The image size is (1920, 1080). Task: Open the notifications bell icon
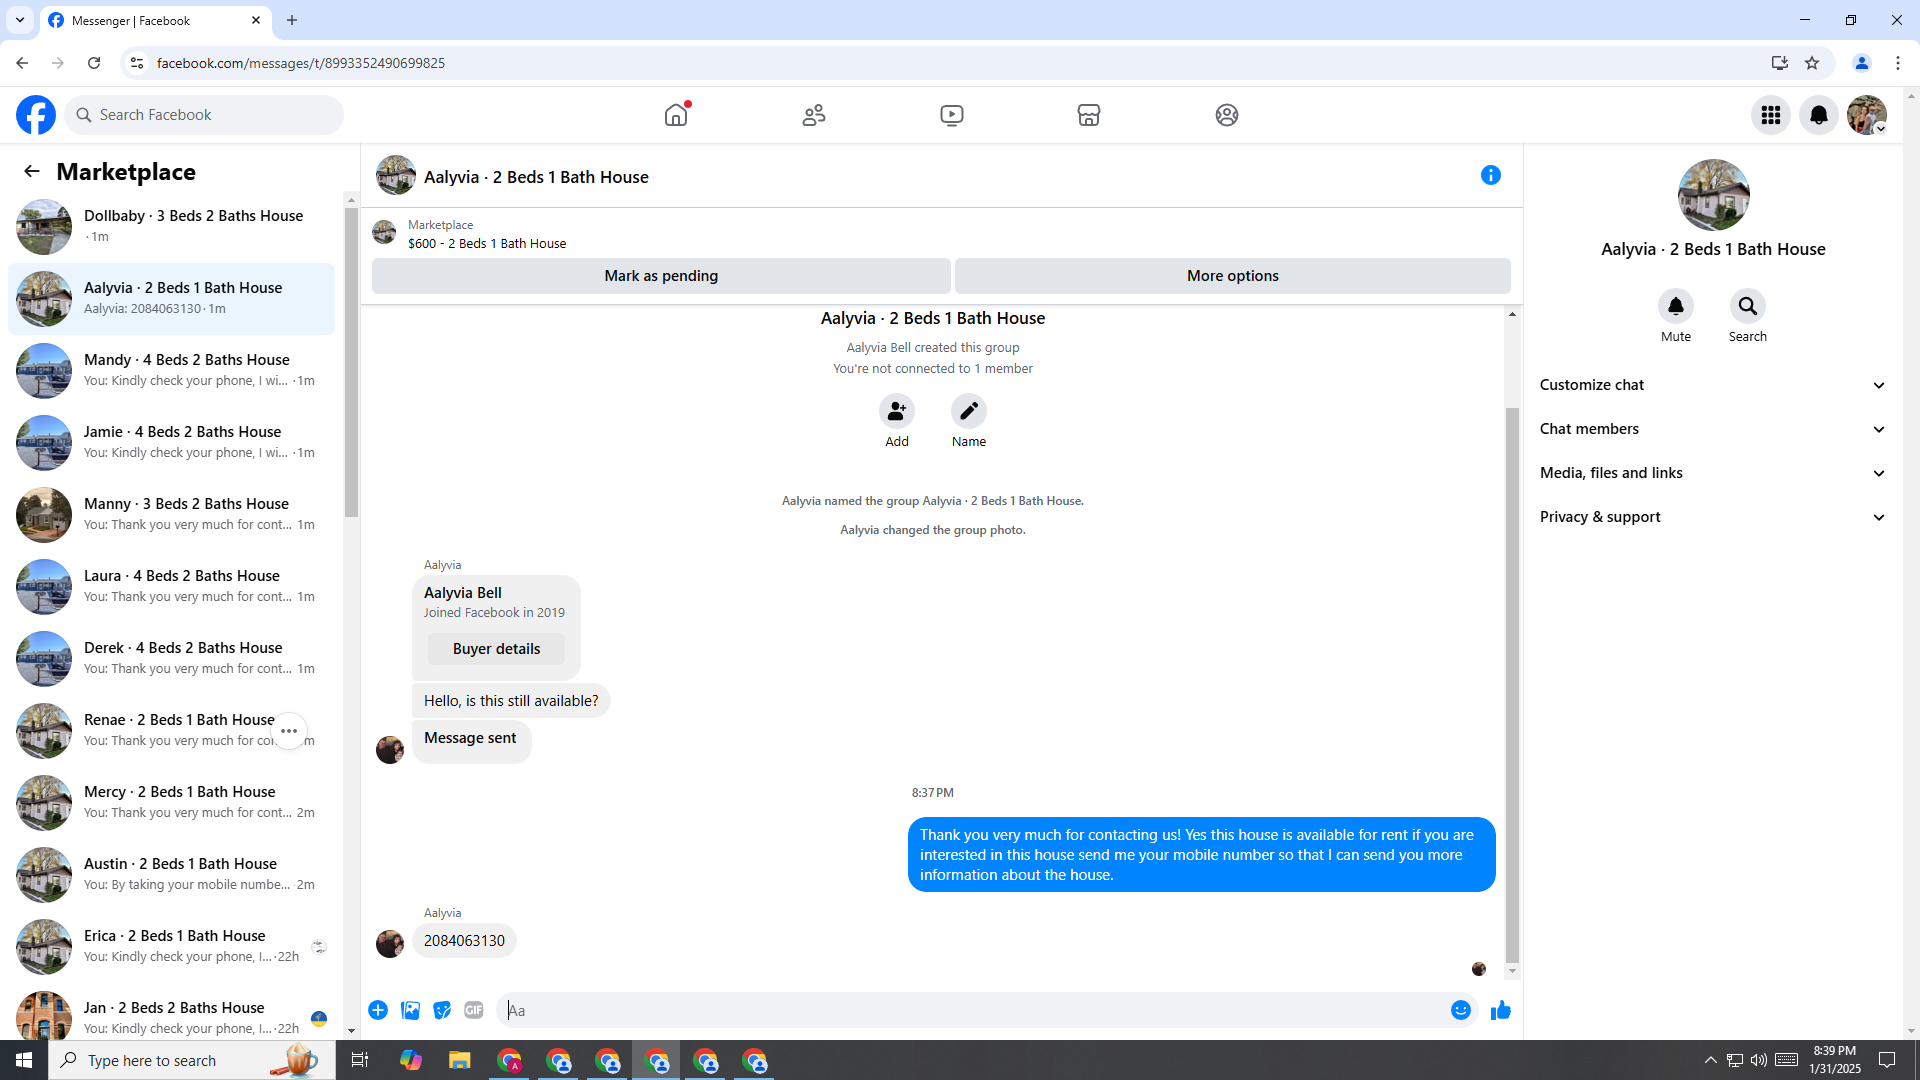click(x=1819, y=115)
